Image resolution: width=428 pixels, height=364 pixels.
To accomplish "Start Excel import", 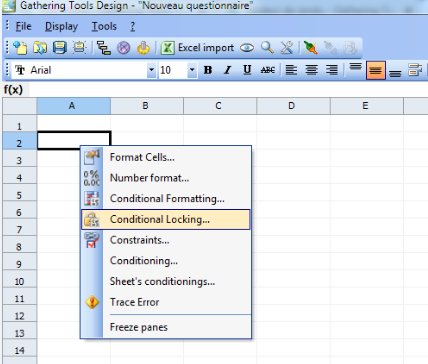I will [x=197, y=48].
